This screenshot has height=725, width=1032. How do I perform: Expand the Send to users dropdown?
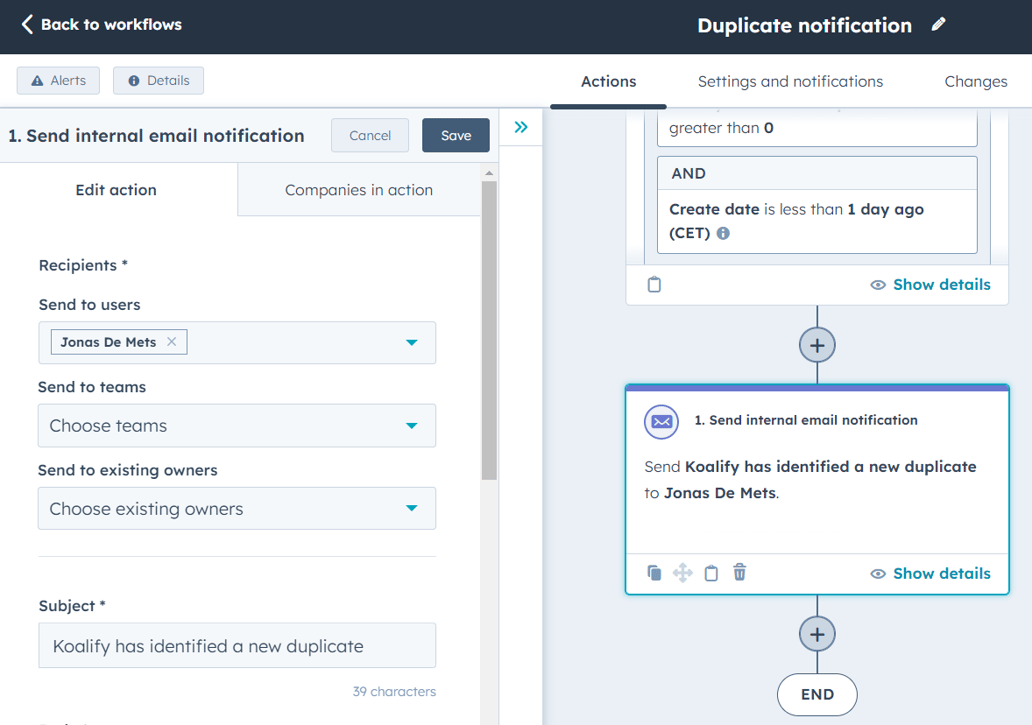coord(410,342)
